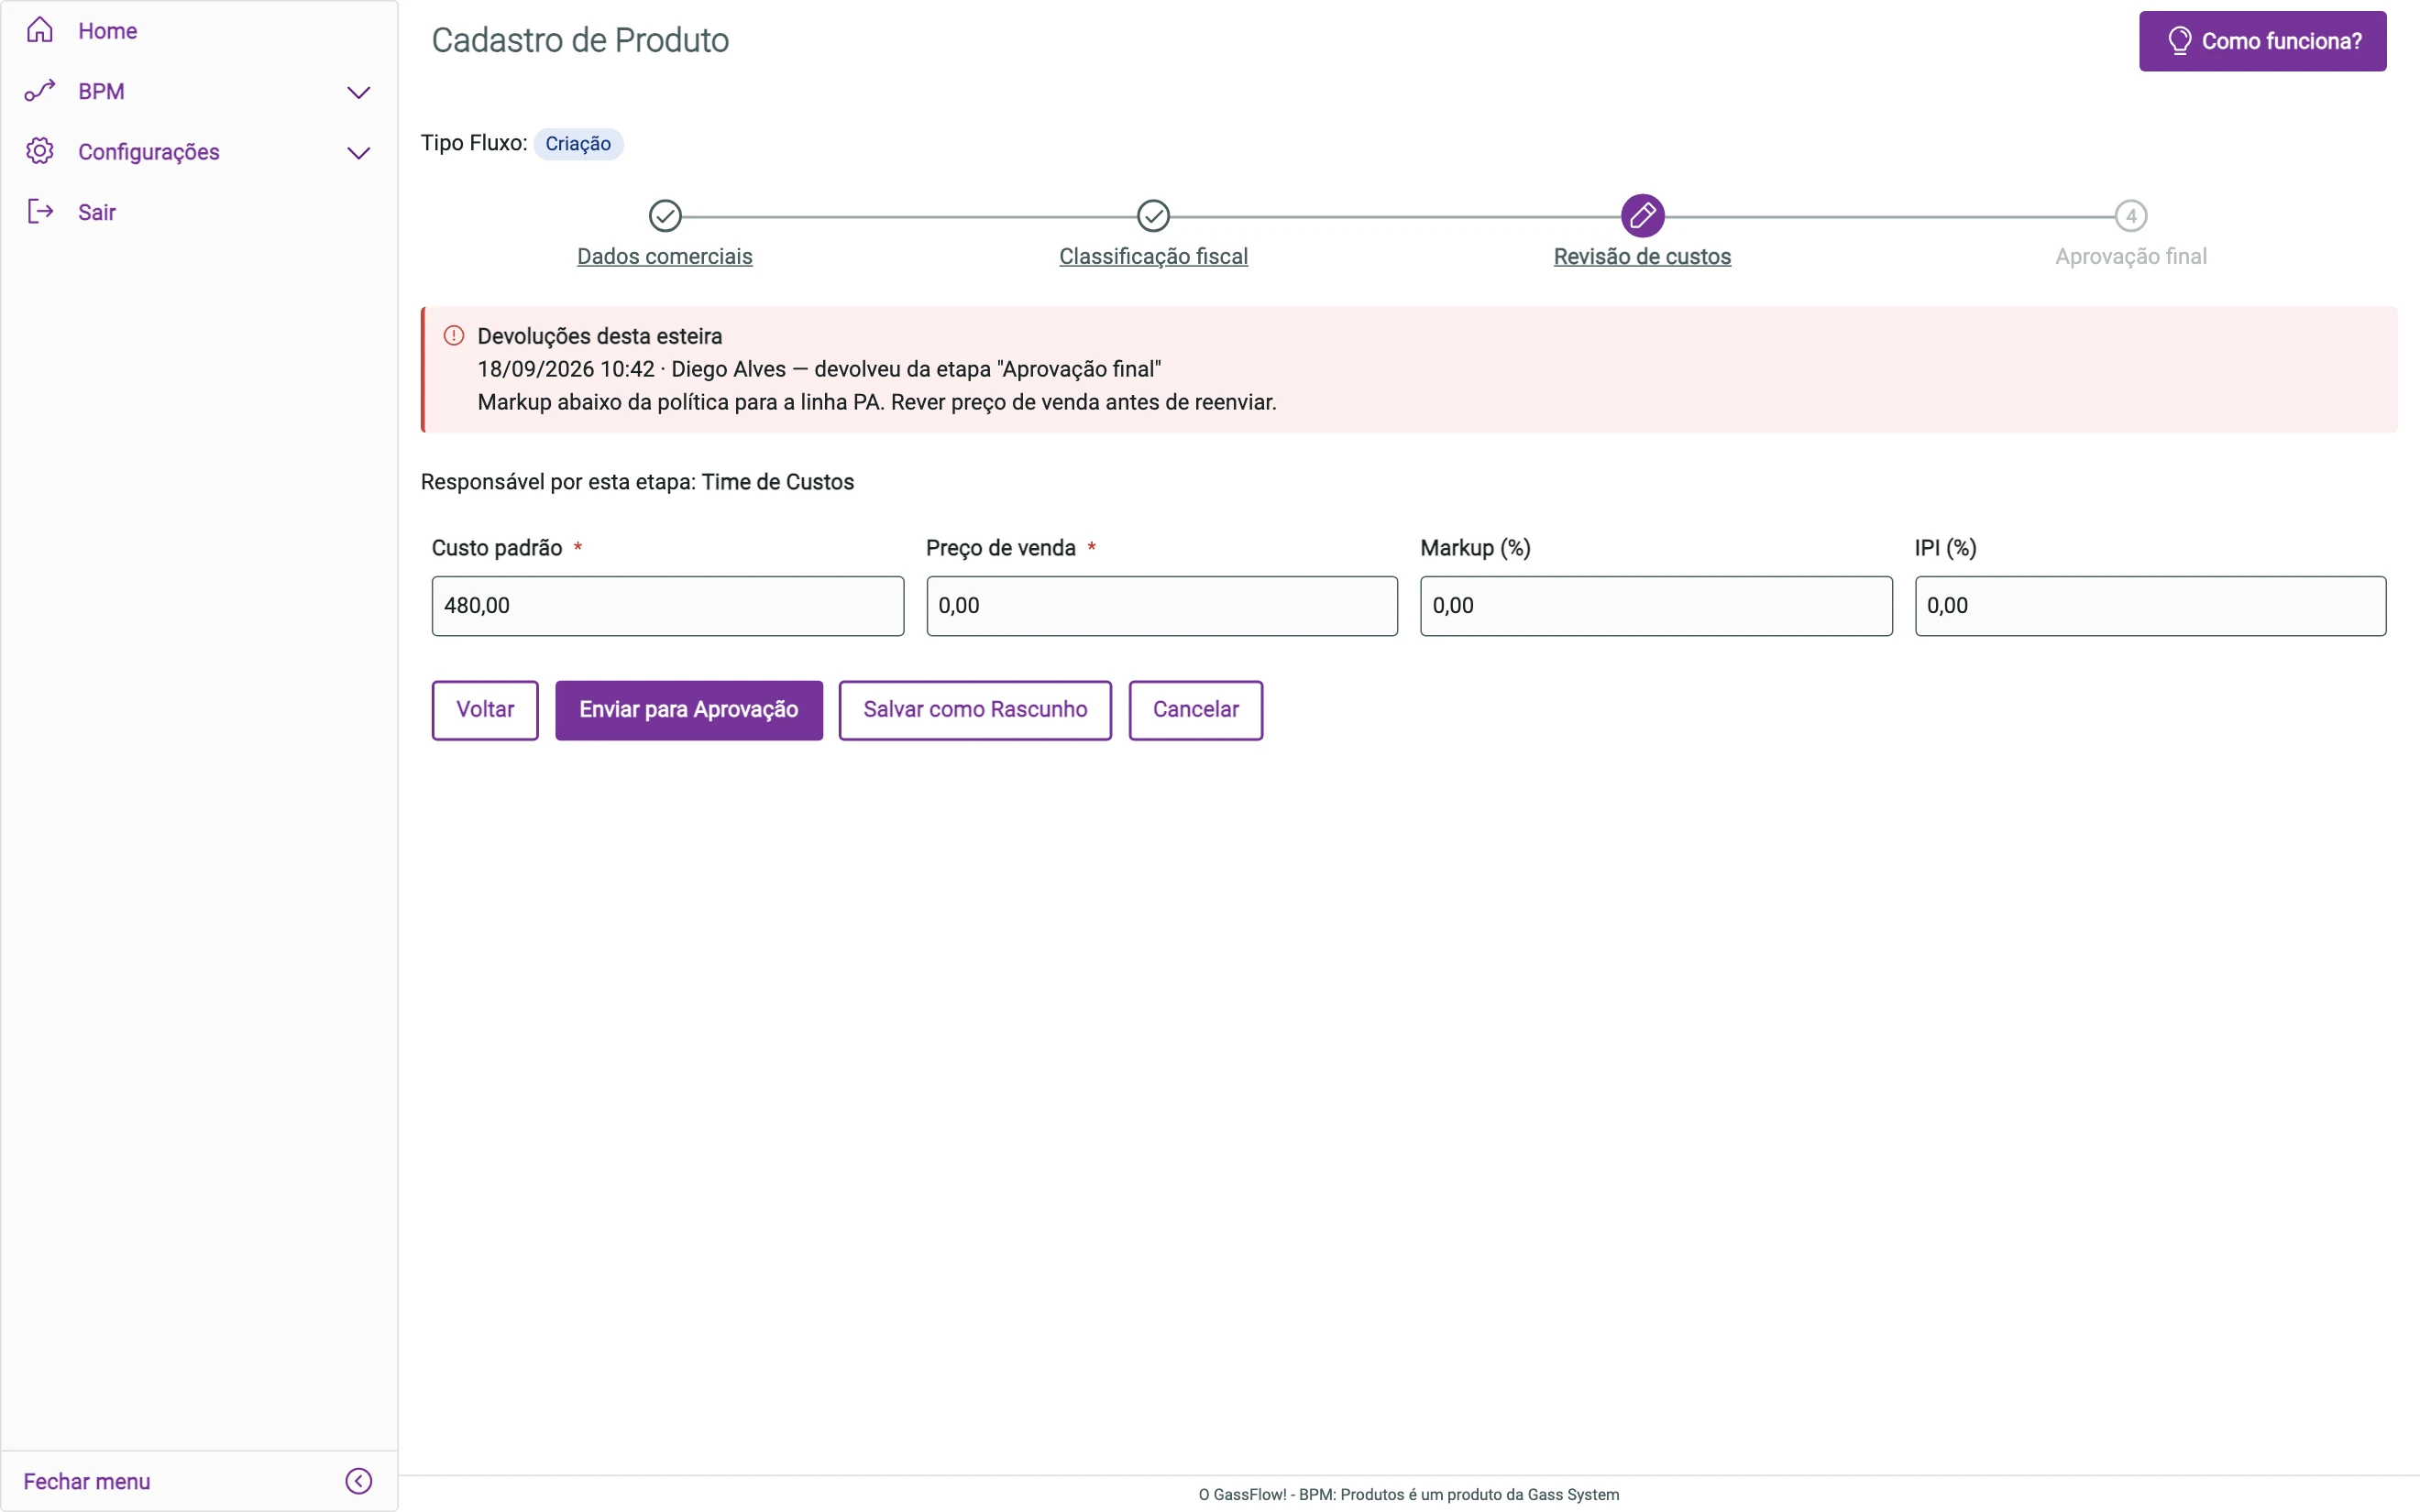Open the Configurações menu label

point(149,152)
